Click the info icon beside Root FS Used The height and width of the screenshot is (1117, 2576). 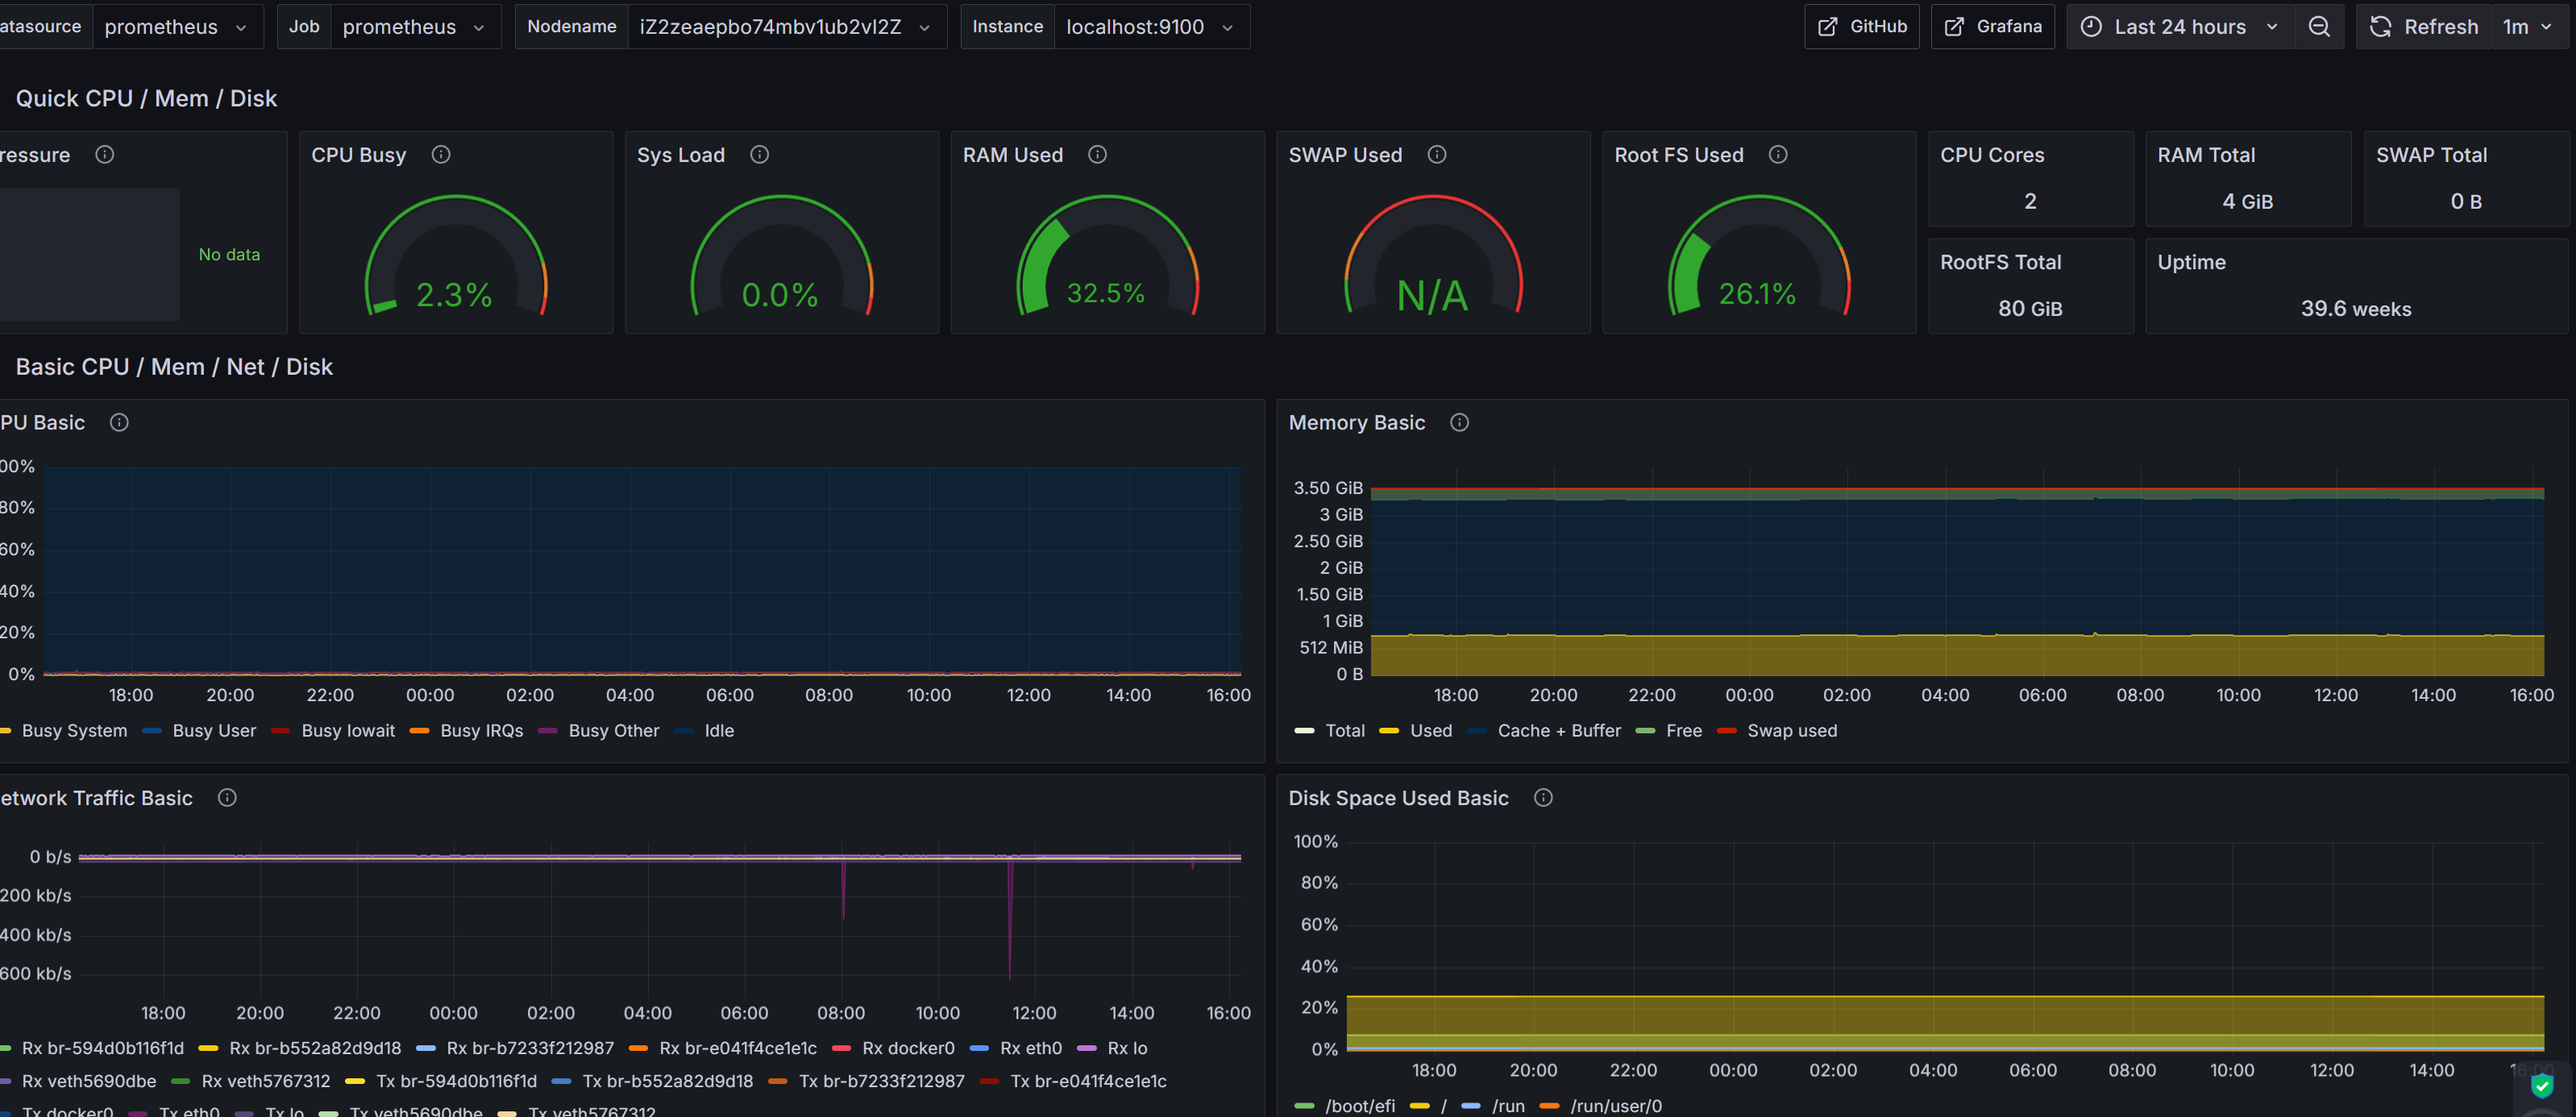pos(1777,155)
